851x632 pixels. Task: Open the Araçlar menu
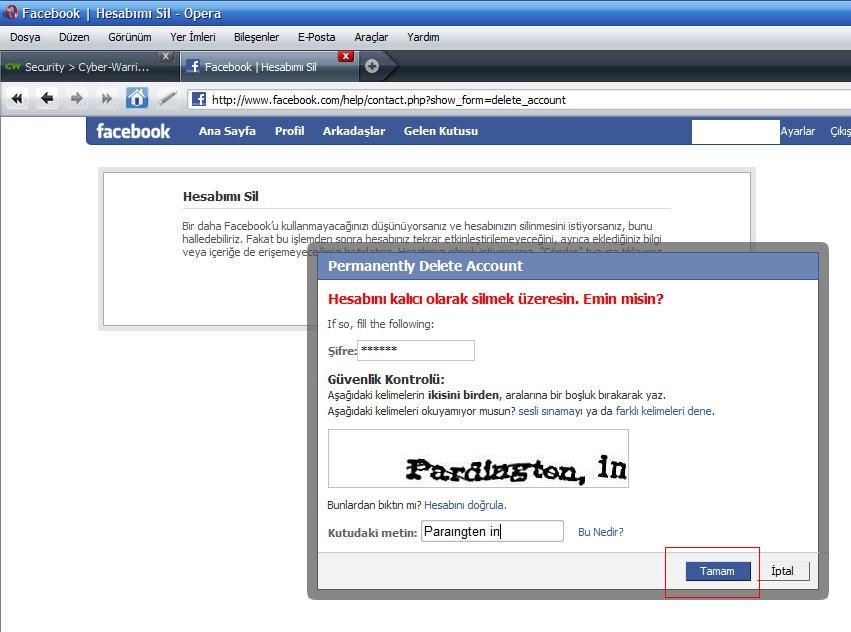pos(371,37)
